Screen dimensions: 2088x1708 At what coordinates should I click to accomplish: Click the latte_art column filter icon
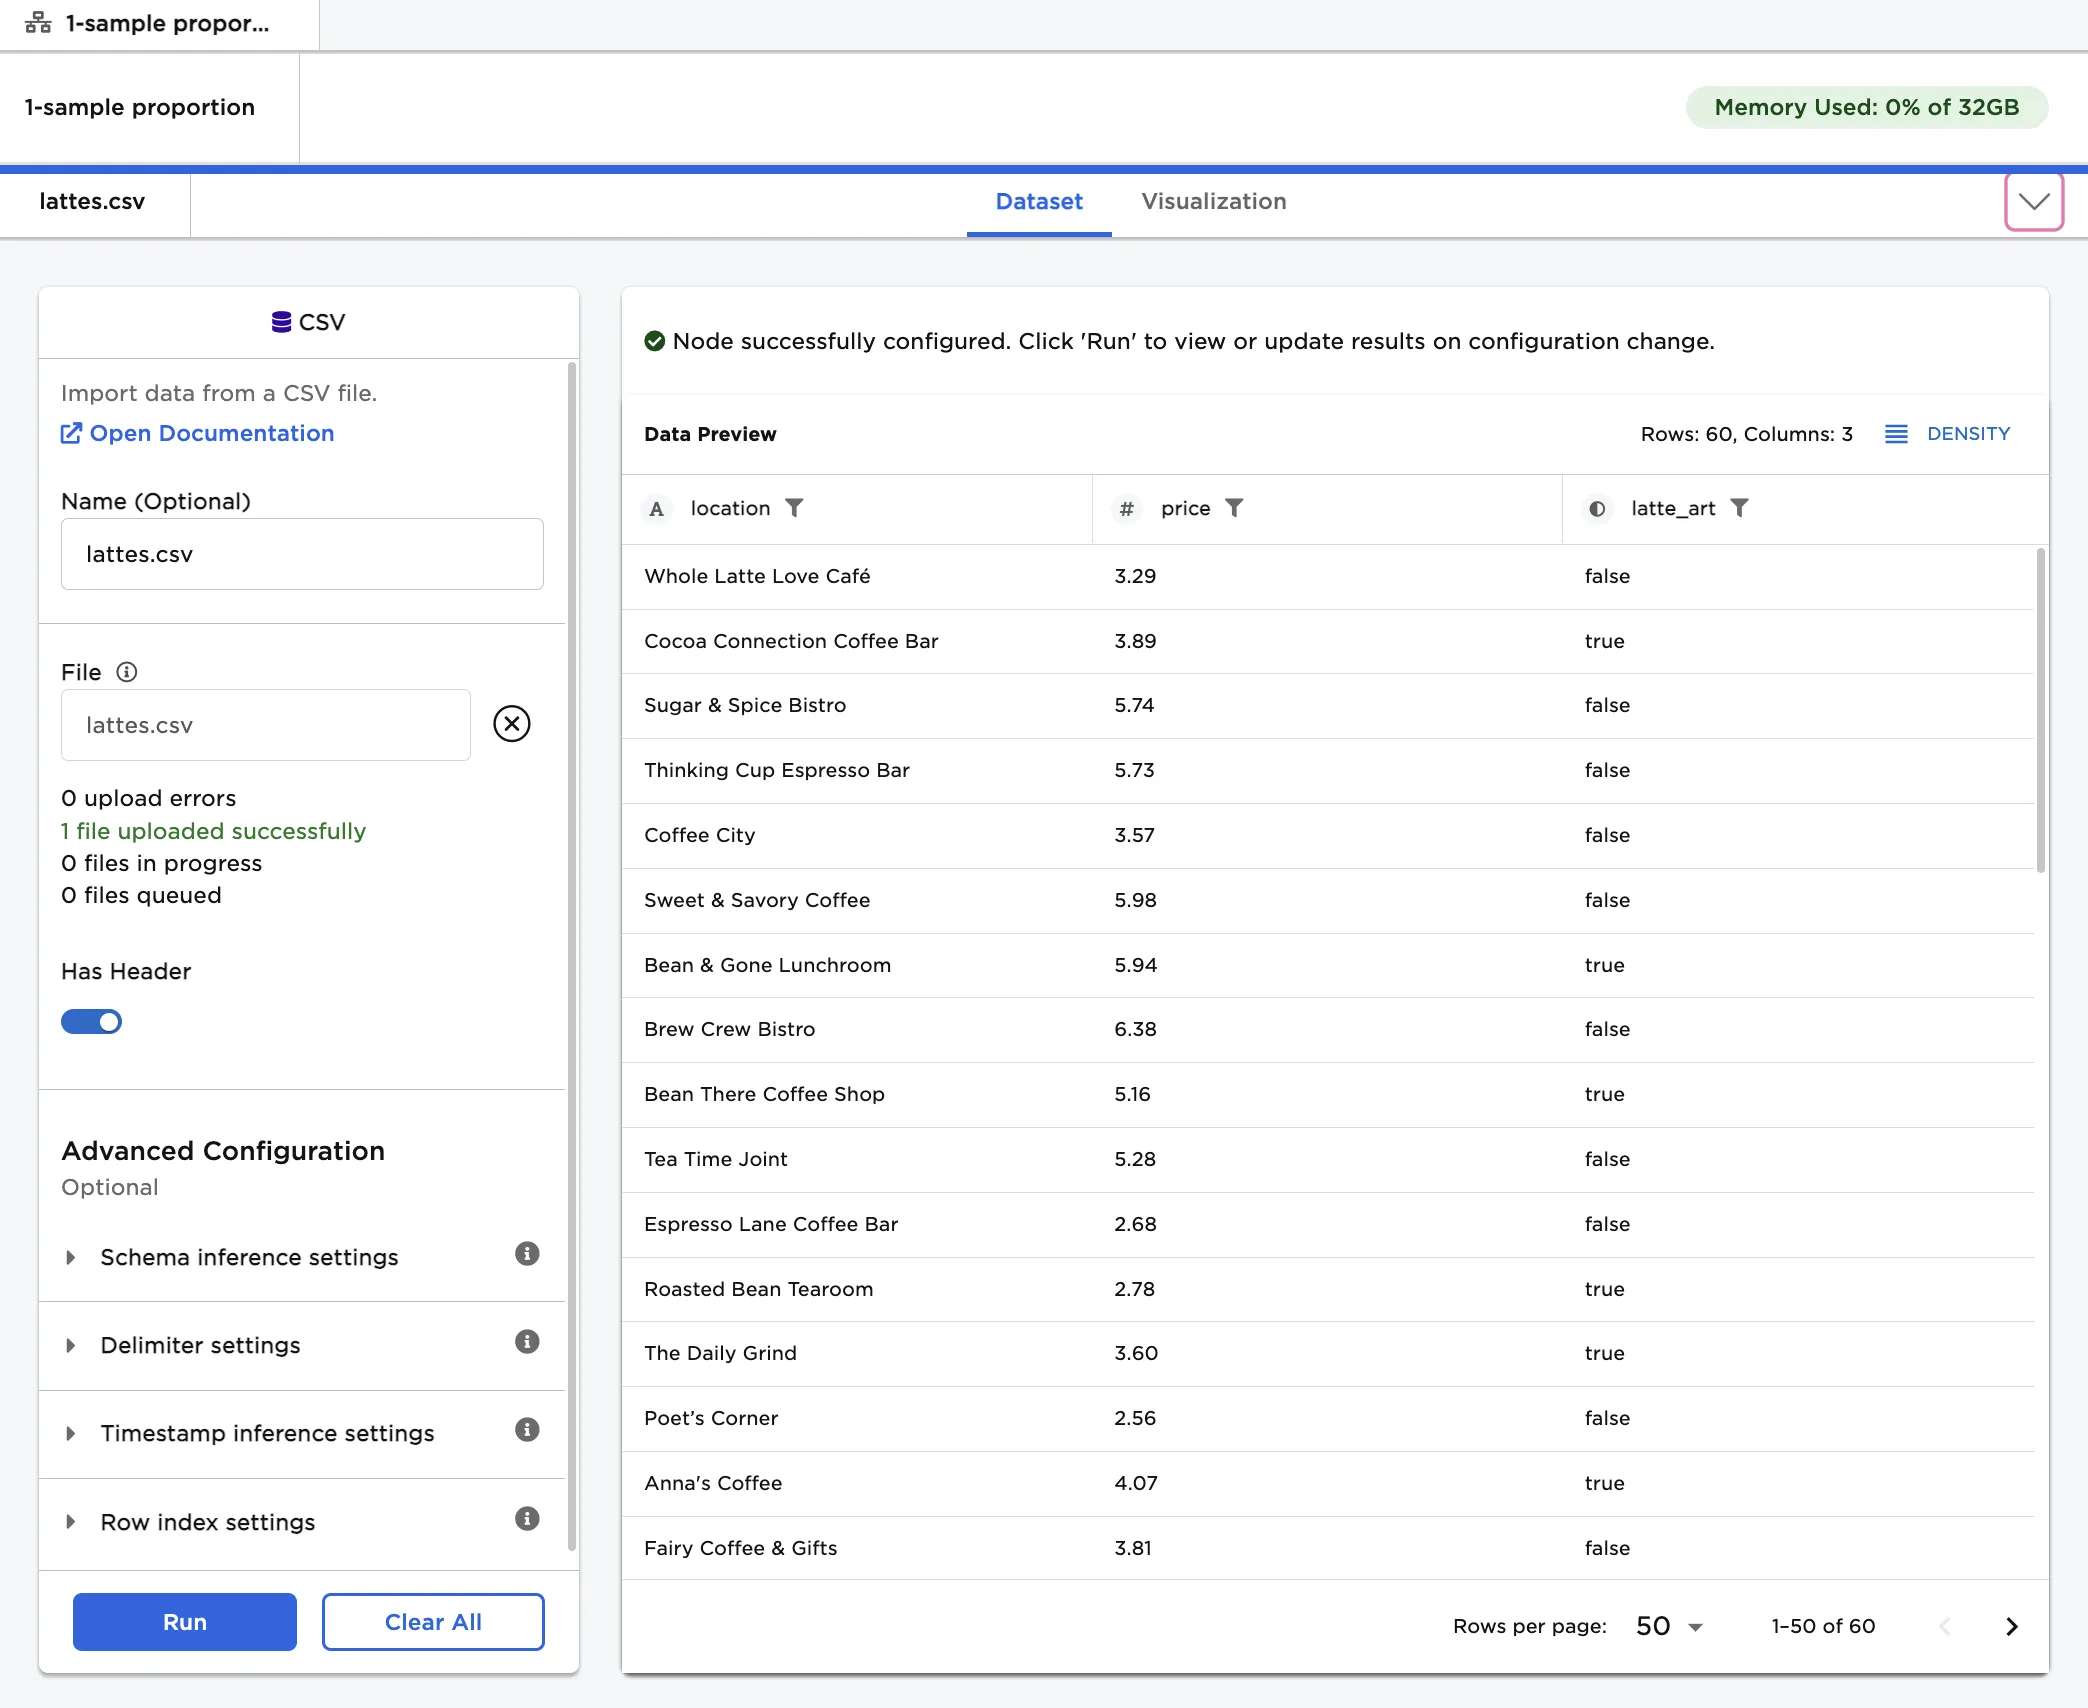pyautogui.click(x=1739, y=508)
